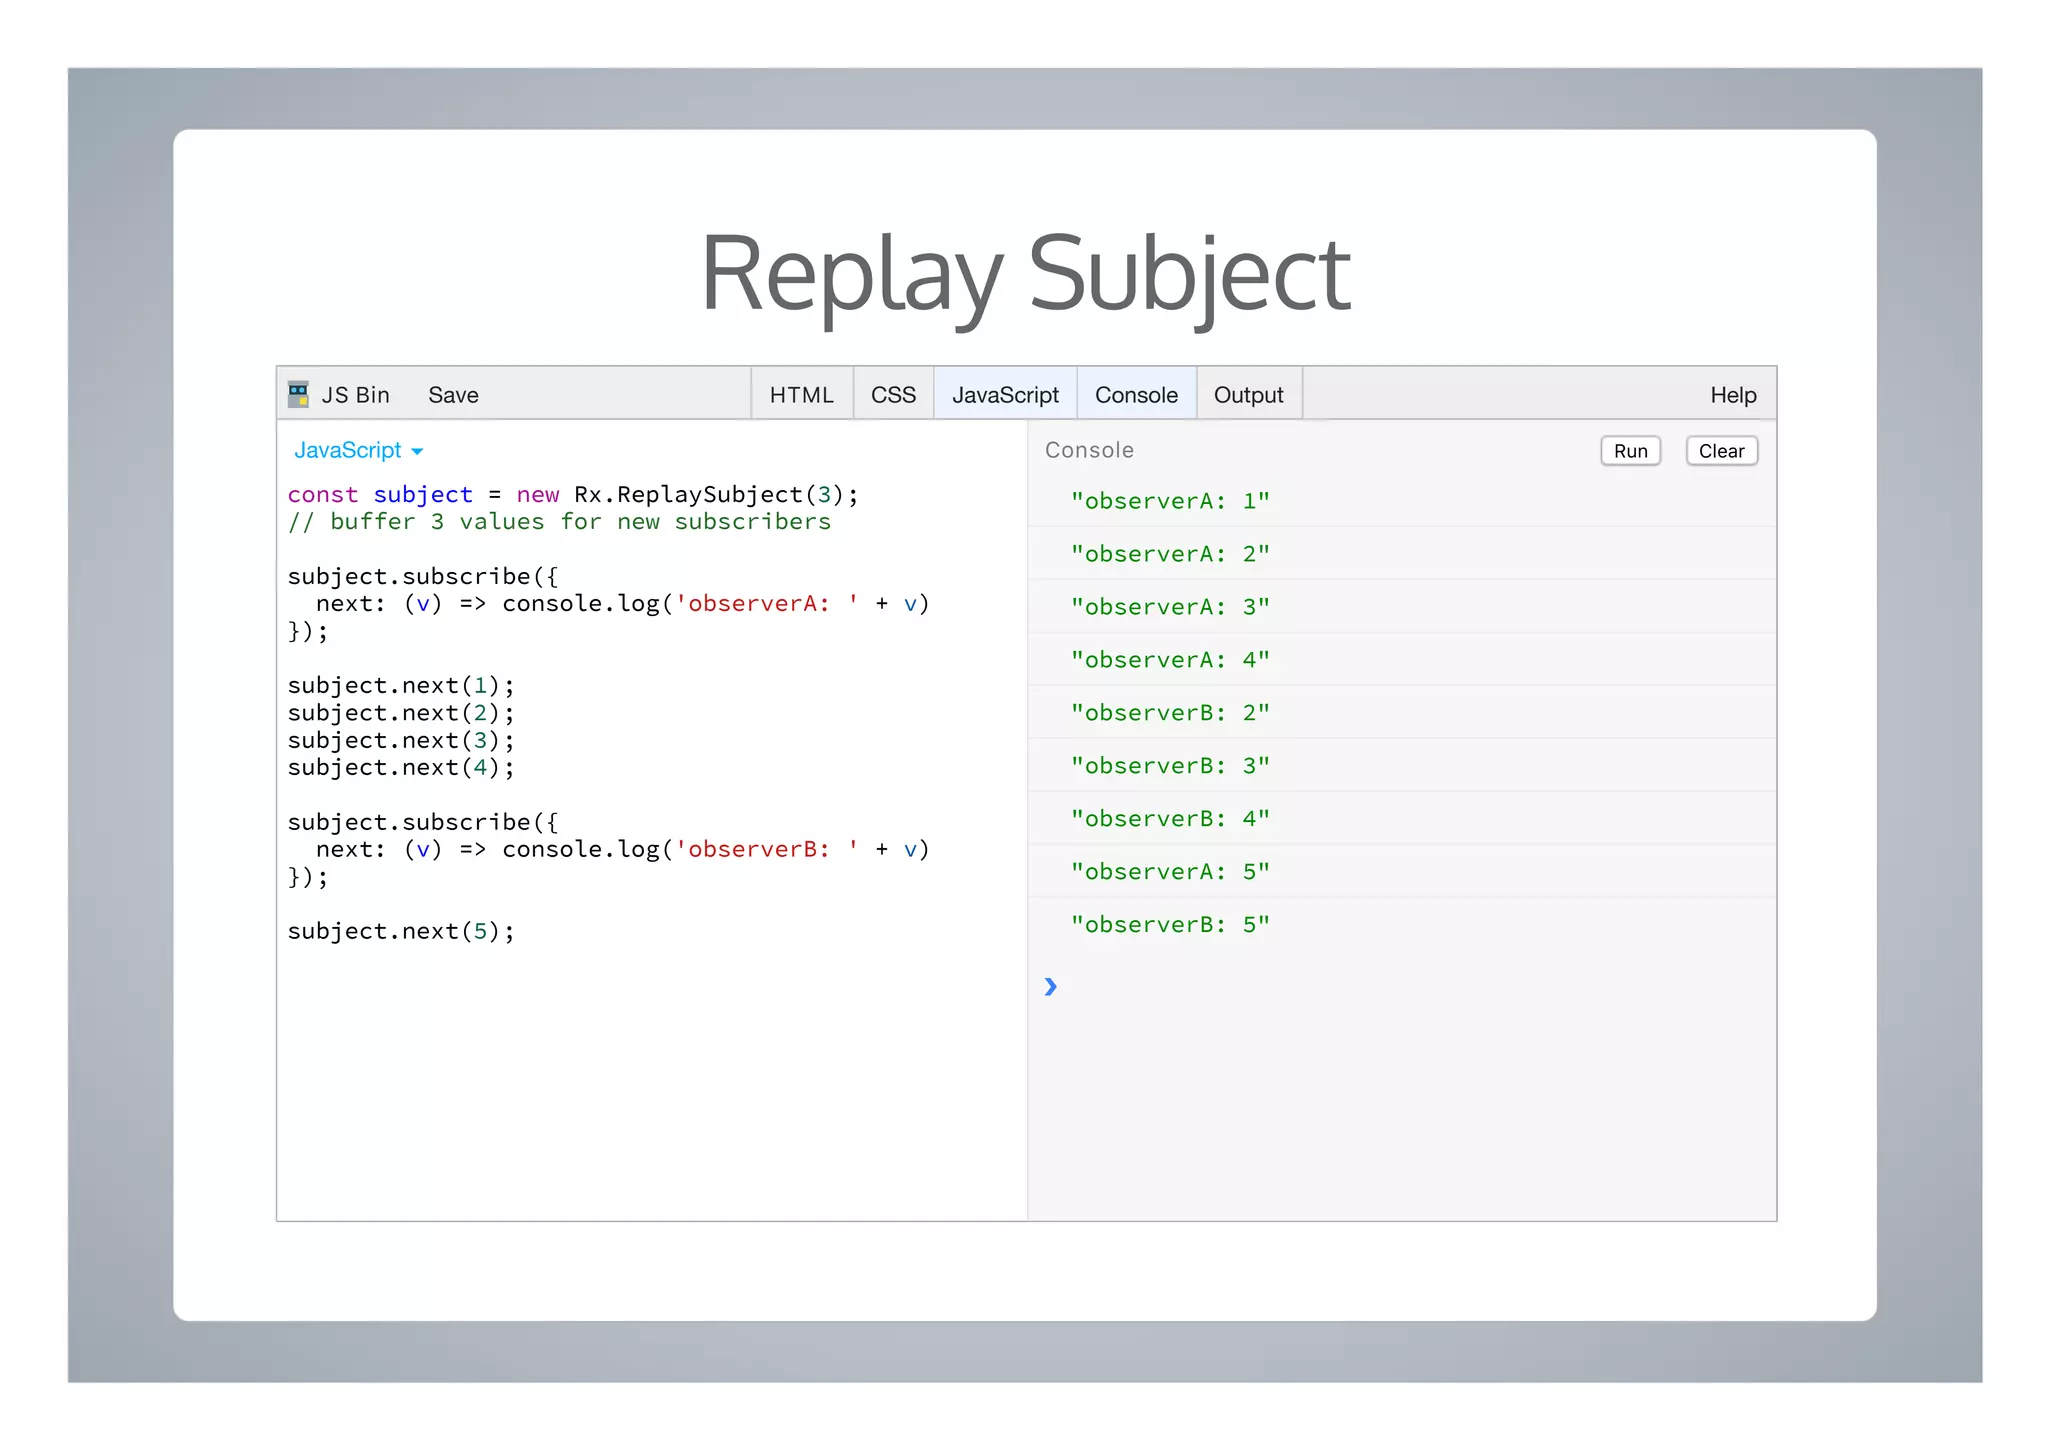Toggle the CSS panel tab
Image resolution: width=2048 pixels, height=1449 pixels.
point(893,395)
